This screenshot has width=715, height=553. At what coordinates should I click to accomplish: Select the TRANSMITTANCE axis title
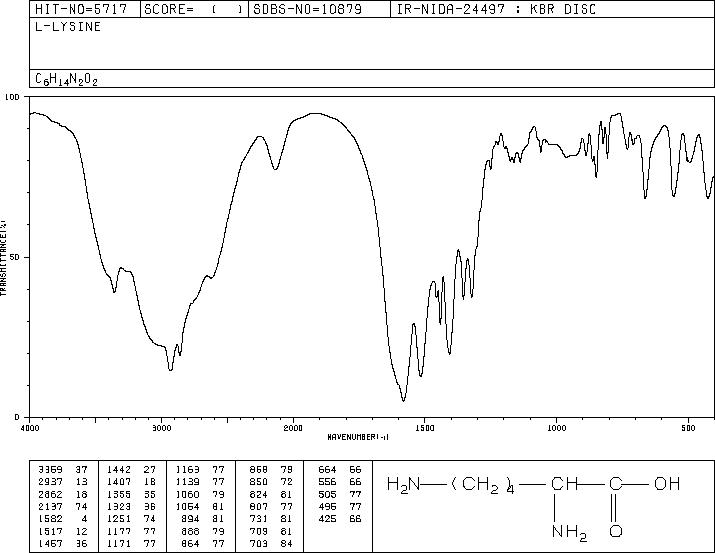click(3, 257)
